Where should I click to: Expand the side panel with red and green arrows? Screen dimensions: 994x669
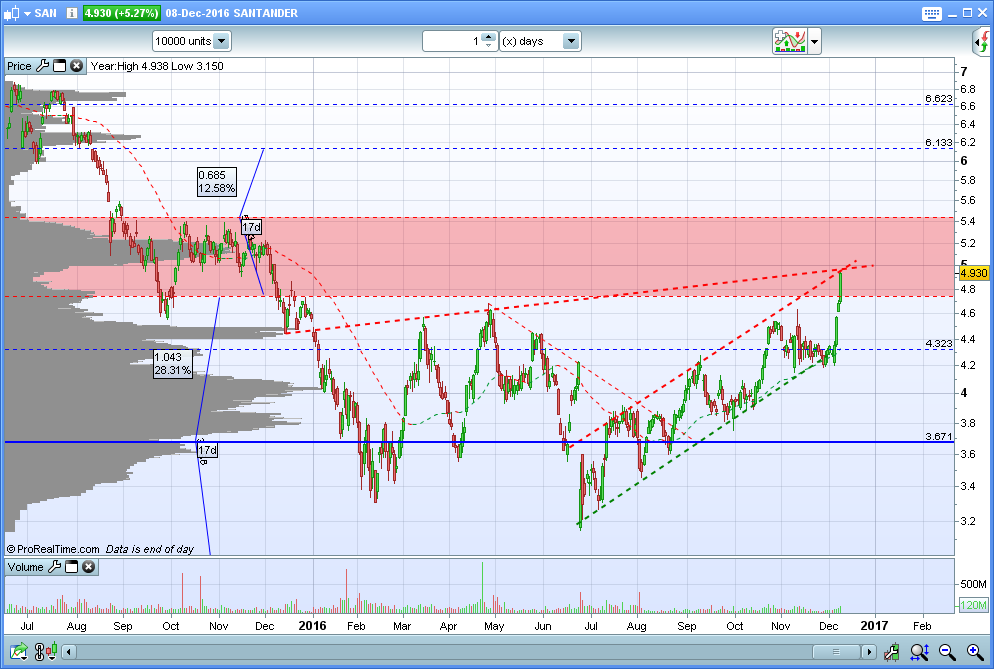981,42
